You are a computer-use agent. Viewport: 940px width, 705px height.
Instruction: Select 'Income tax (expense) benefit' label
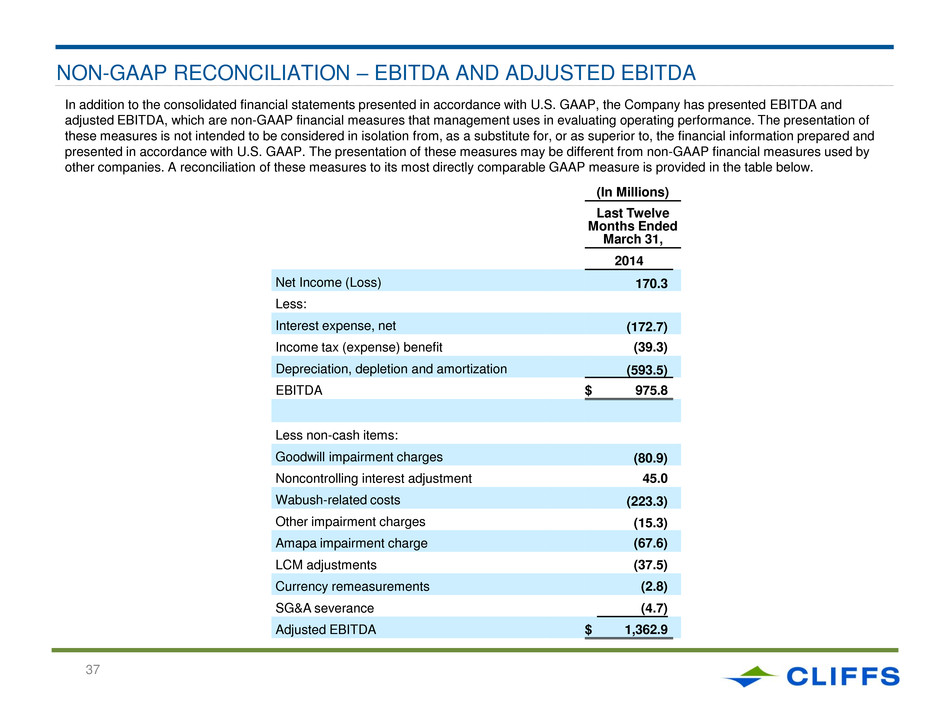click(x=358, y=347)
